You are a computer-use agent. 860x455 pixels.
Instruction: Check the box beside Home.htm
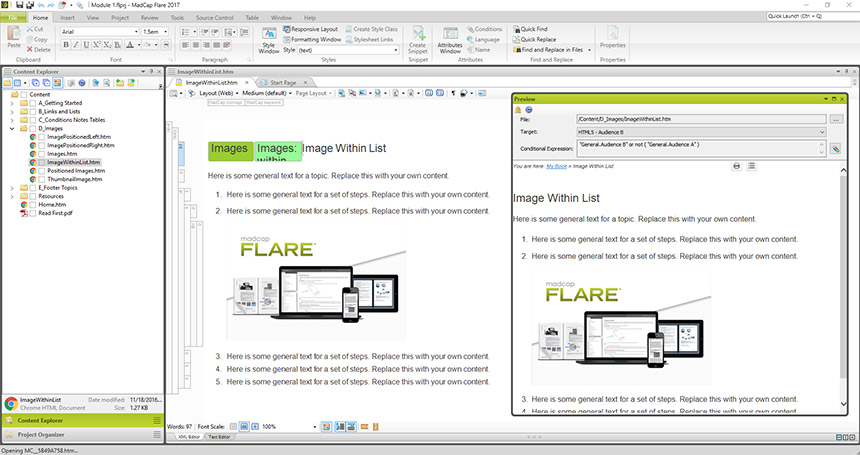click(x=33, y=204)
